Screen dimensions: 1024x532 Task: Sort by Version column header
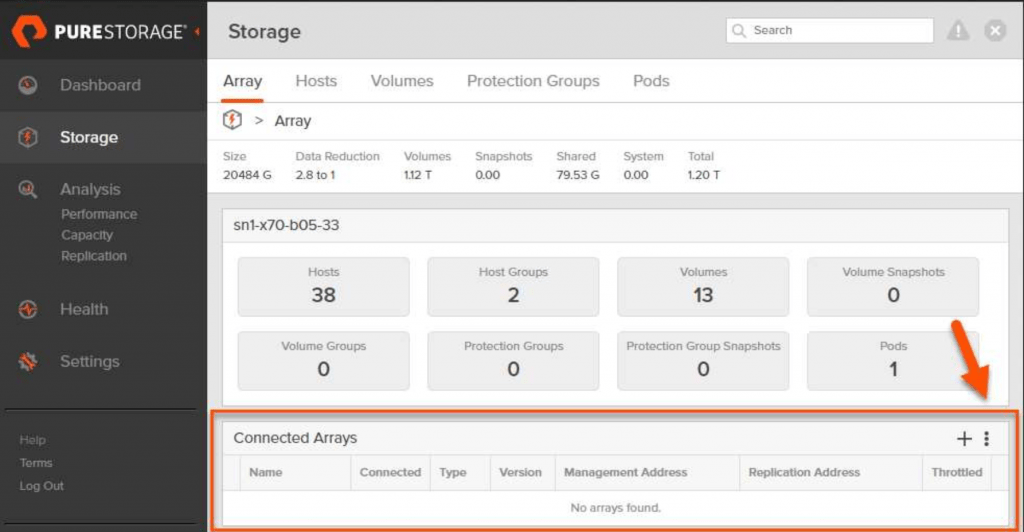click(520, 472)
